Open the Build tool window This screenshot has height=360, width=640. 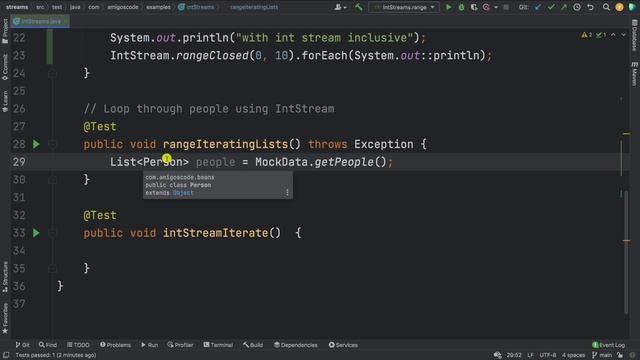coord(253,345)
